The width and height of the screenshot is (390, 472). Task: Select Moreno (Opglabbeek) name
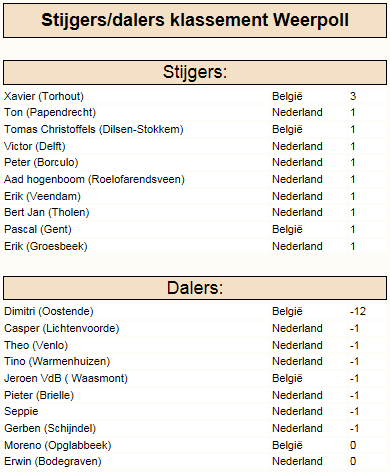coord(58,445)
